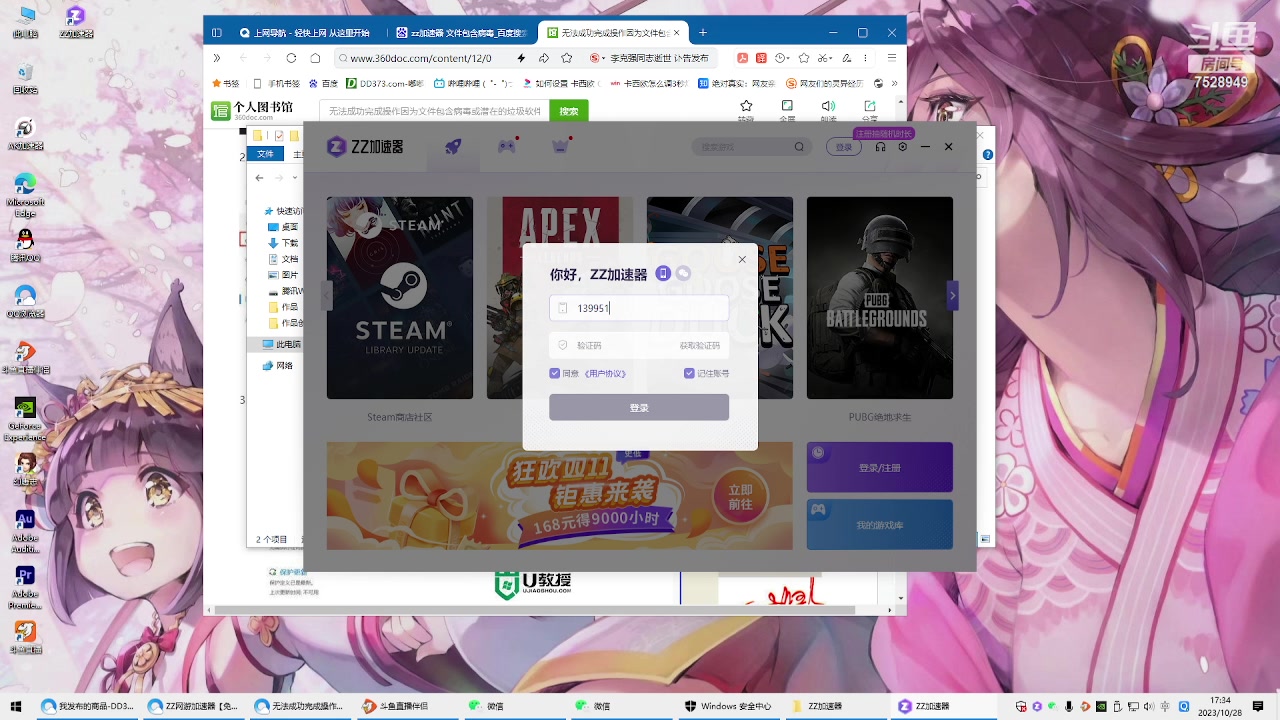Select 网络 in File Explorer tree
The image size is (1280, 720).
278,366
